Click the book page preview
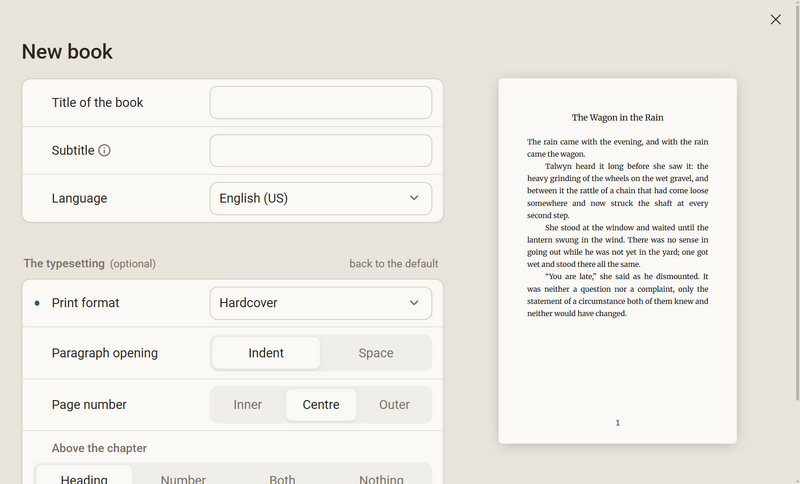The height and width of the screenshot is (484, 800). point(617,261)
